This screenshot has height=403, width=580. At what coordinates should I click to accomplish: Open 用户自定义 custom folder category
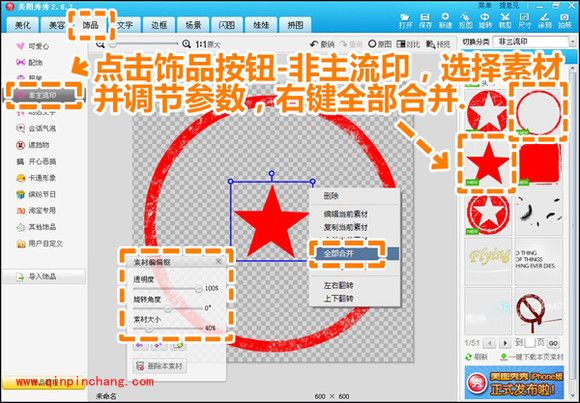[x=40, y=244]
